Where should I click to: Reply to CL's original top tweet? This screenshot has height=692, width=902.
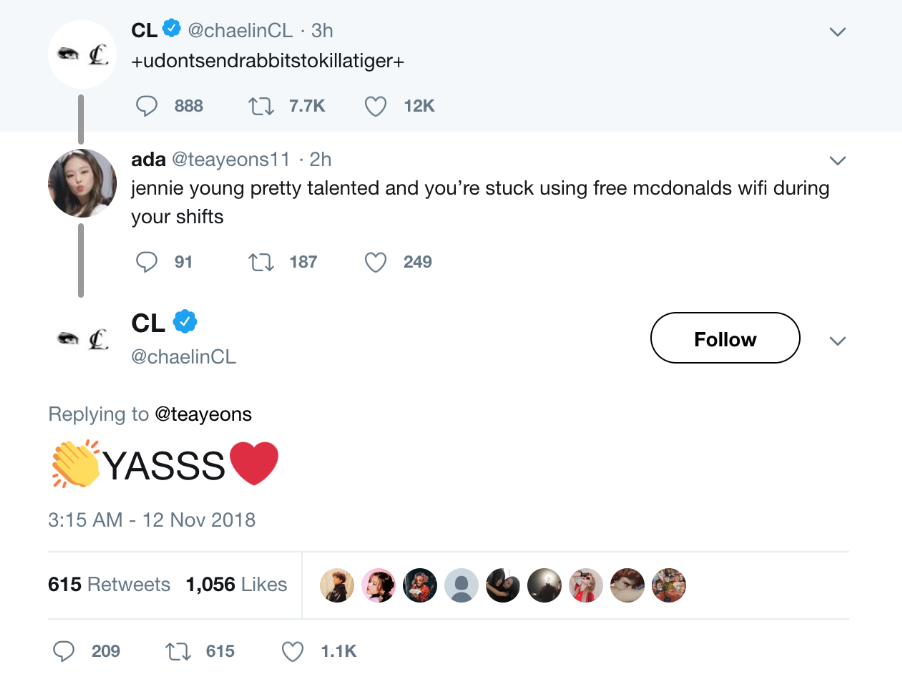[x=147, y=106]
